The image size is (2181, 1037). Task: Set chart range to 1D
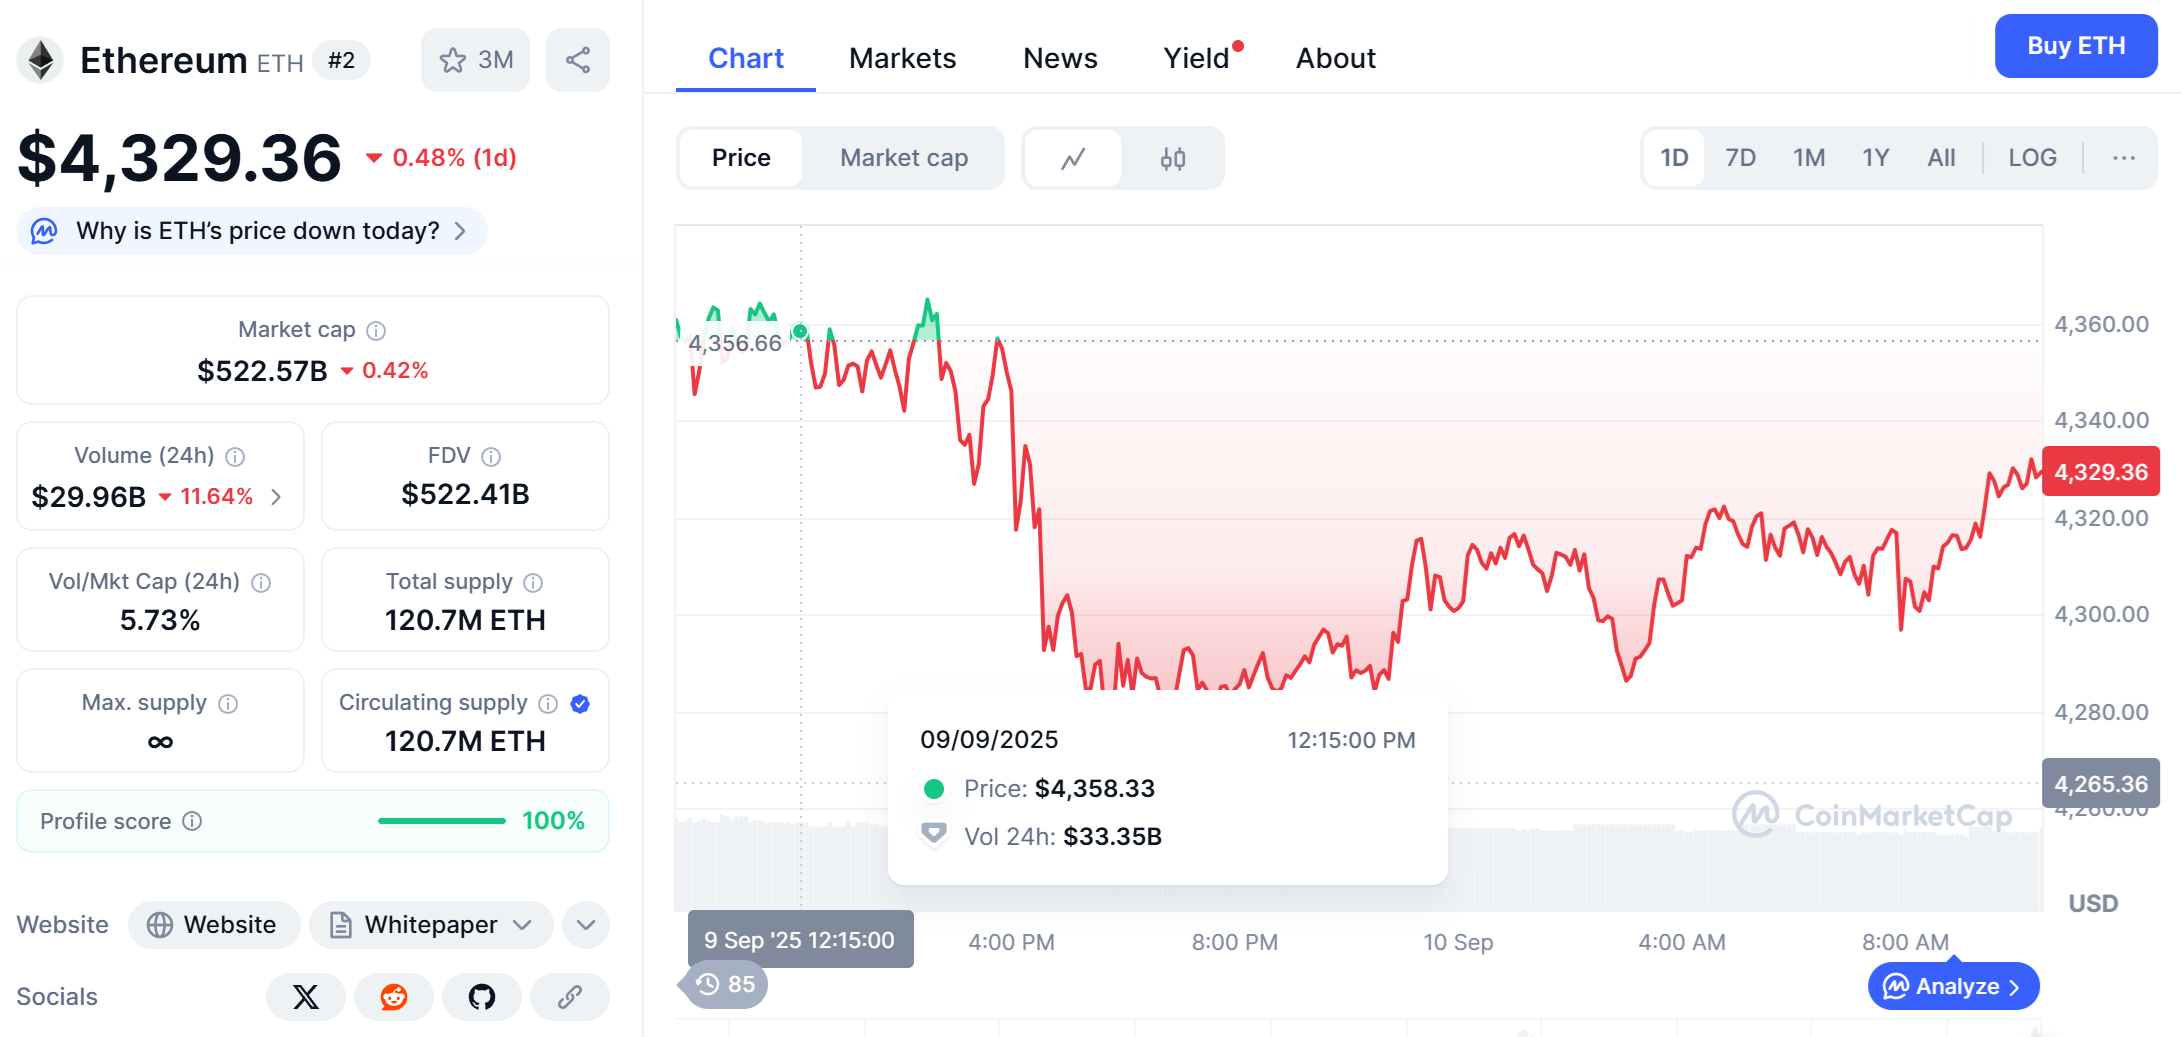[1674, 158]
